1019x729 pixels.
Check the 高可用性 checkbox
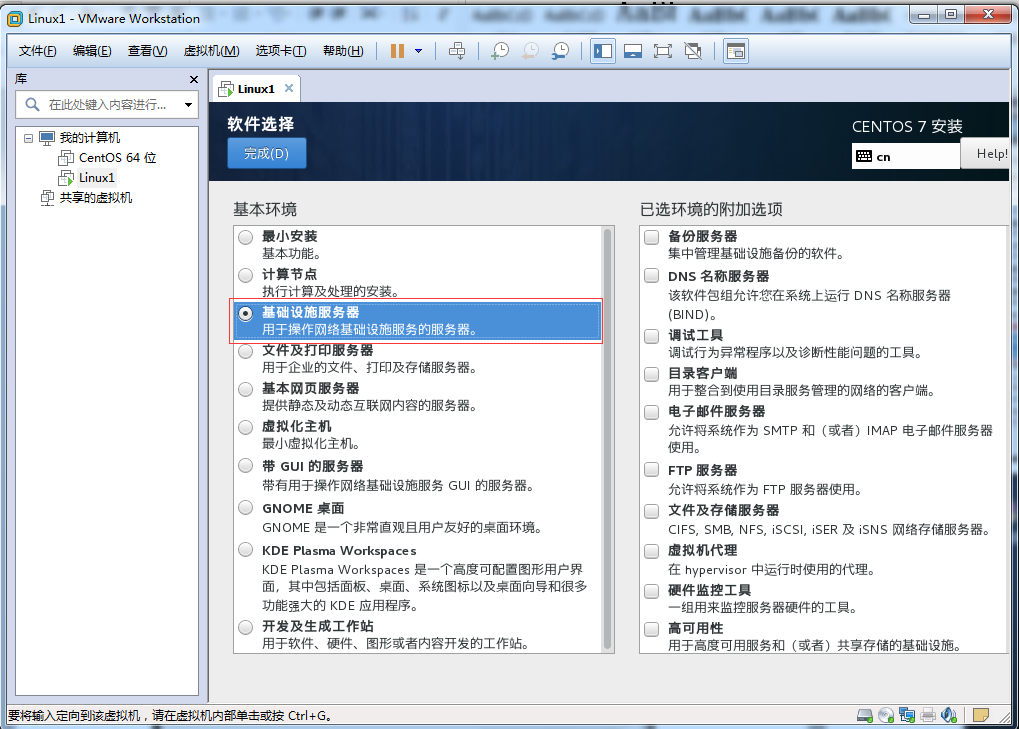click(651, 629)
